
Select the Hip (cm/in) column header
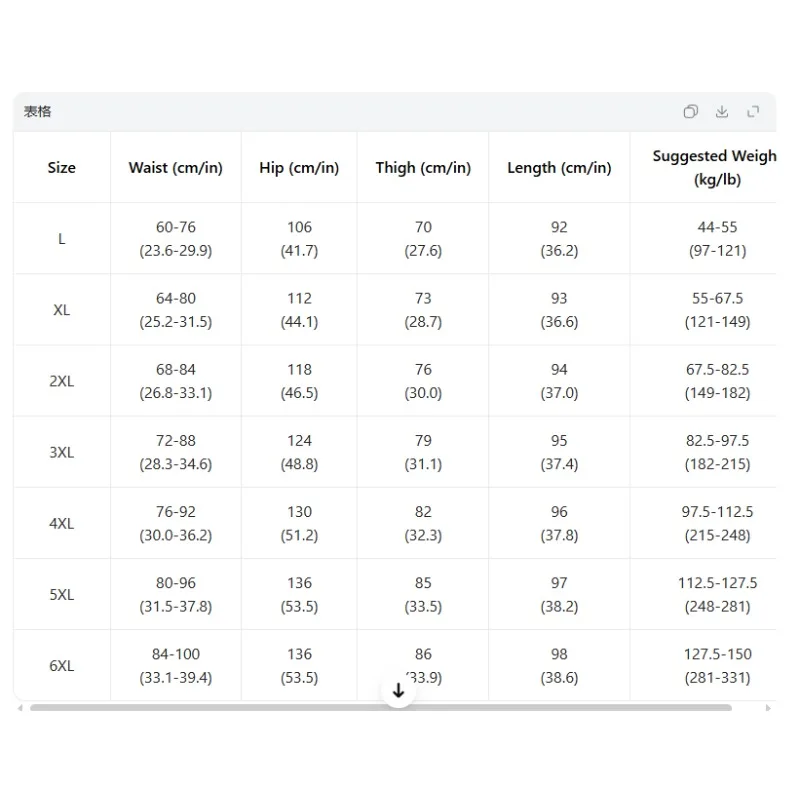(x=299, y=167)
